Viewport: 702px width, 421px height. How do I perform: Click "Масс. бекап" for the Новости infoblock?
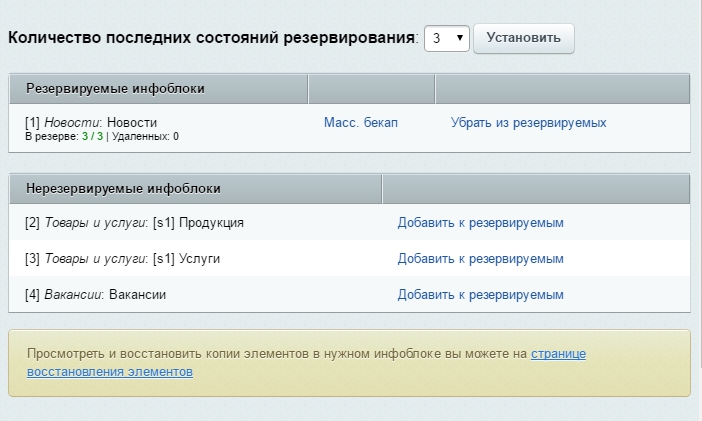[x=361, y=123]
